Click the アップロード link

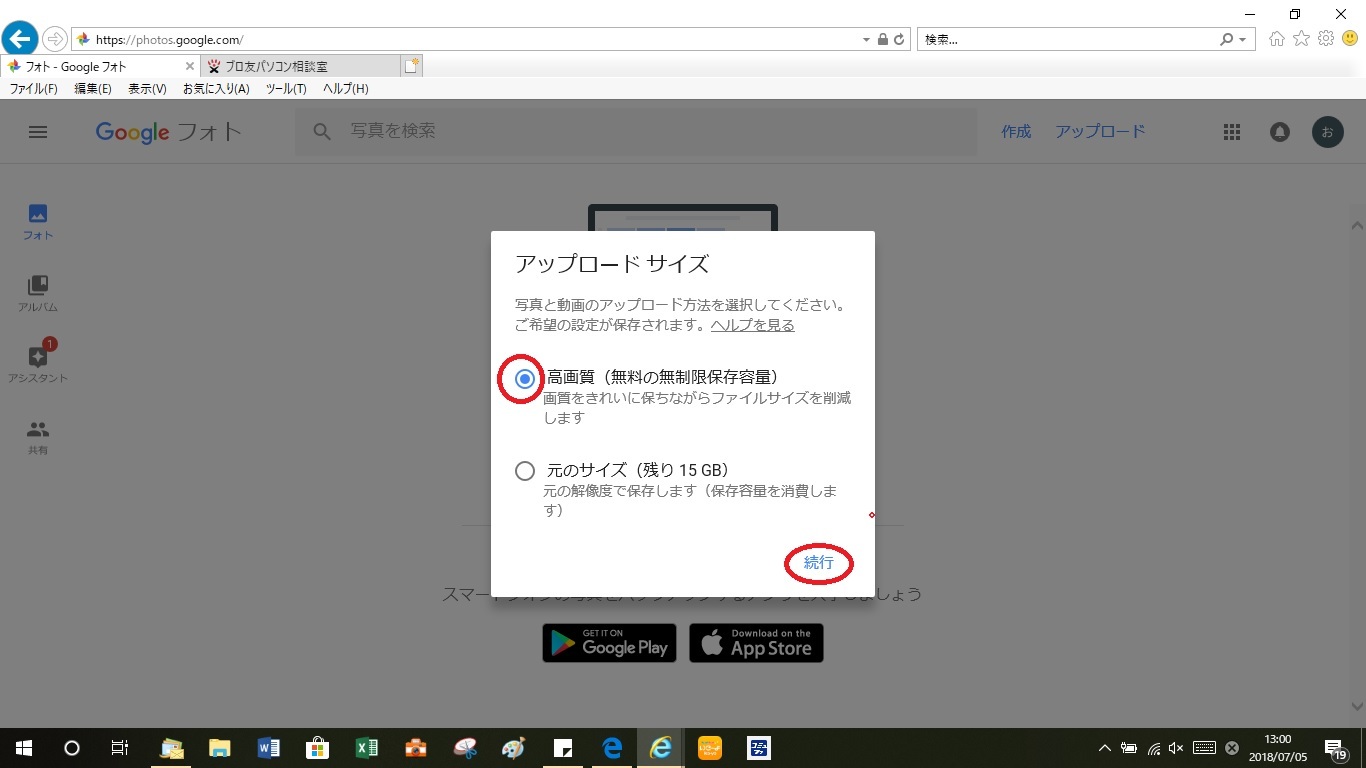1100,132
